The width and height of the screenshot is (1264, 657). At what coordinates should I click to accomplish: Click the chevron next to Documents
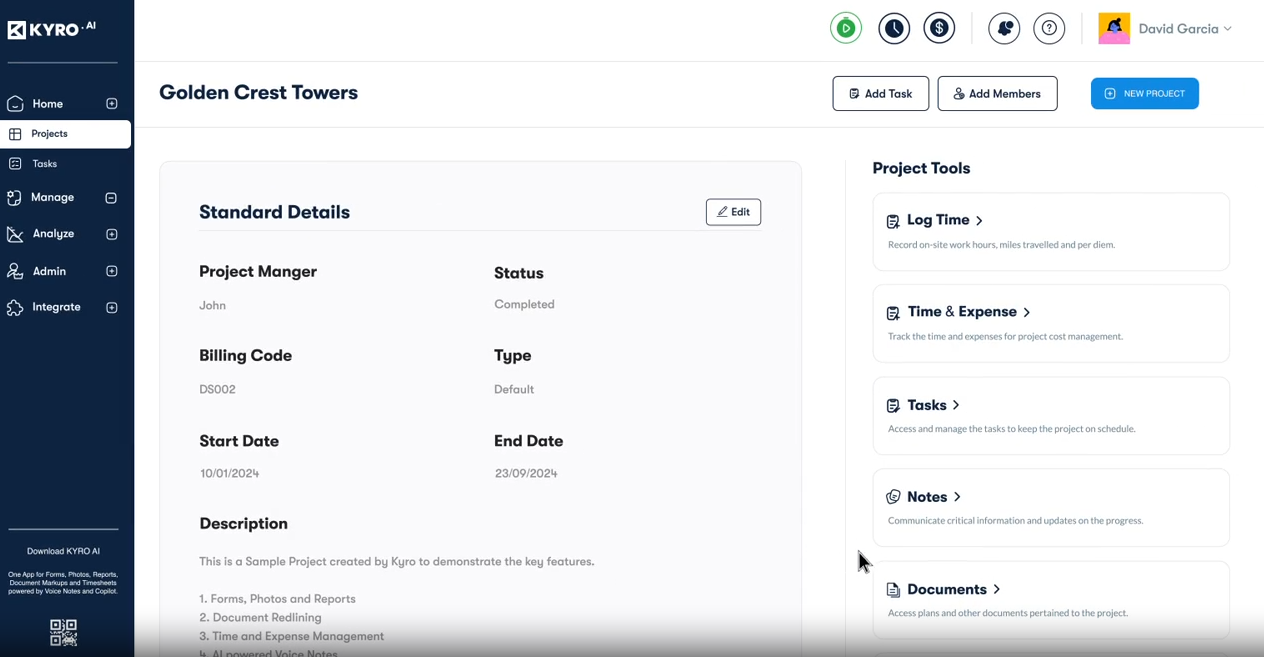(997, 590)
